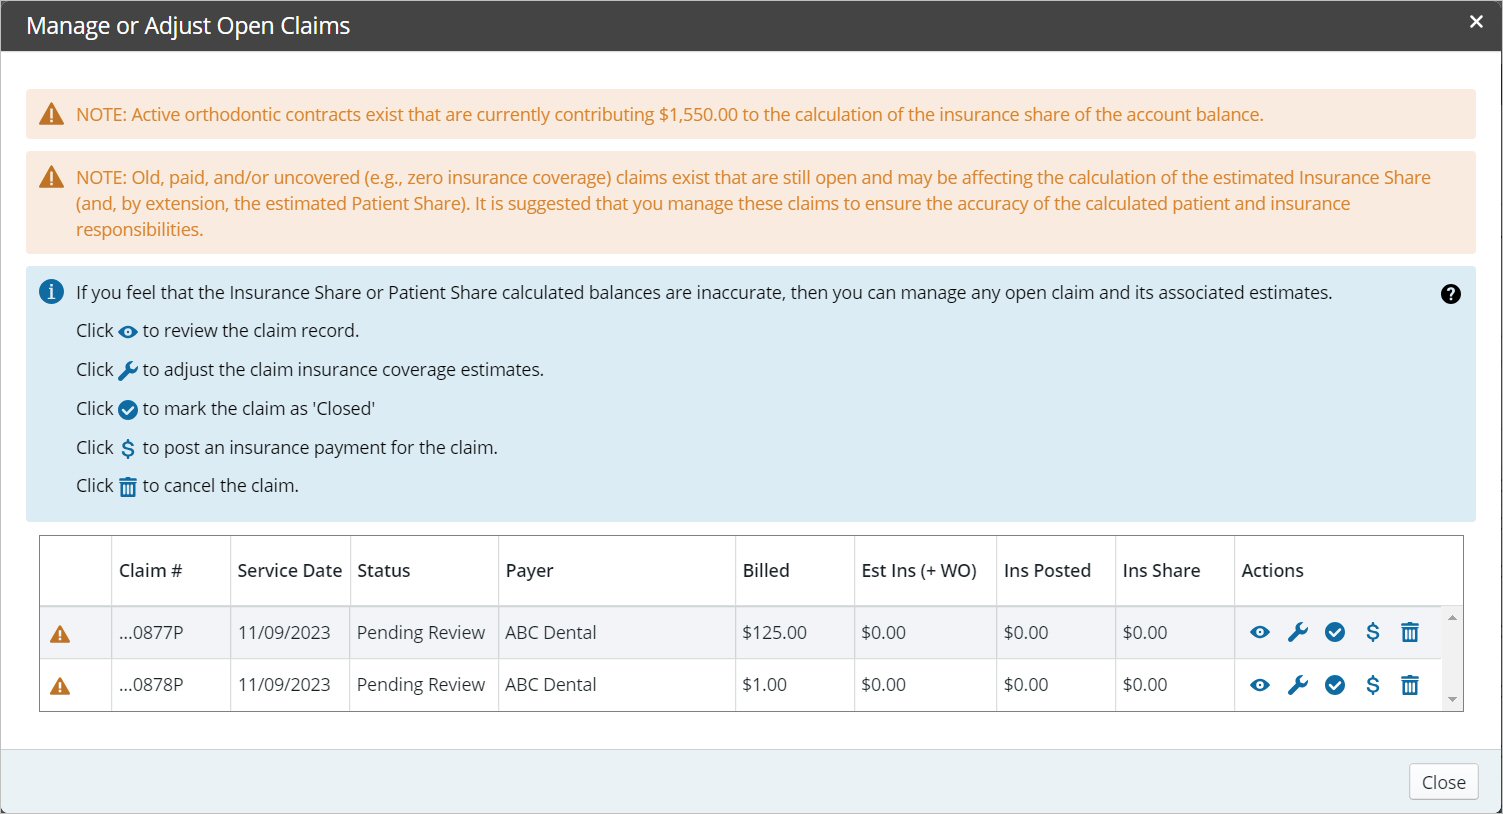Delete claim 0878P using trash icon
This screenshot has width=1503, height=814.
pos(1410,685)
